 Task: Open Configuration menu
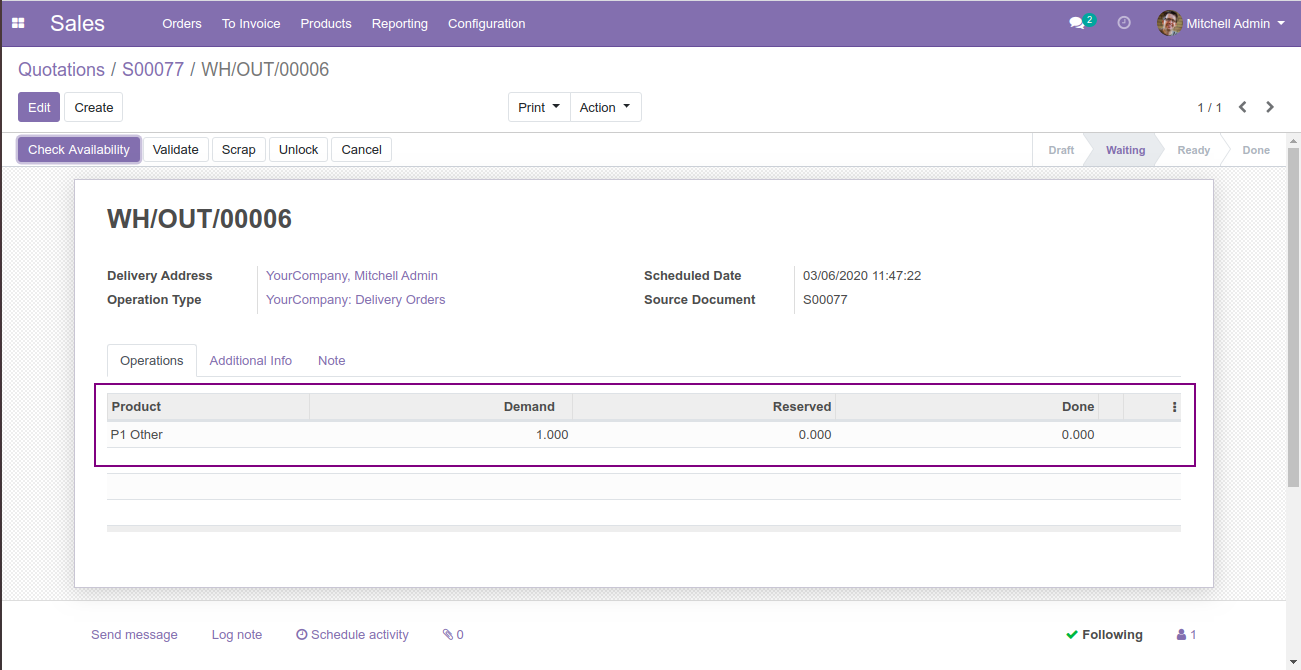click(x=486, y=23)
